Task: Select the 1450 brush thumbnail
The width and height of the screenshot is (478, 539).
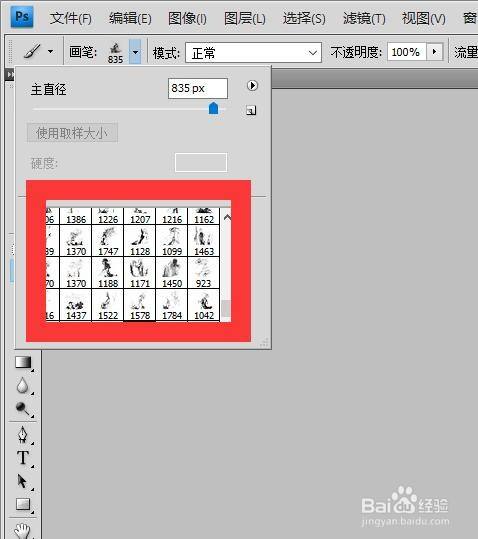Action: click(x=172, y=273)
